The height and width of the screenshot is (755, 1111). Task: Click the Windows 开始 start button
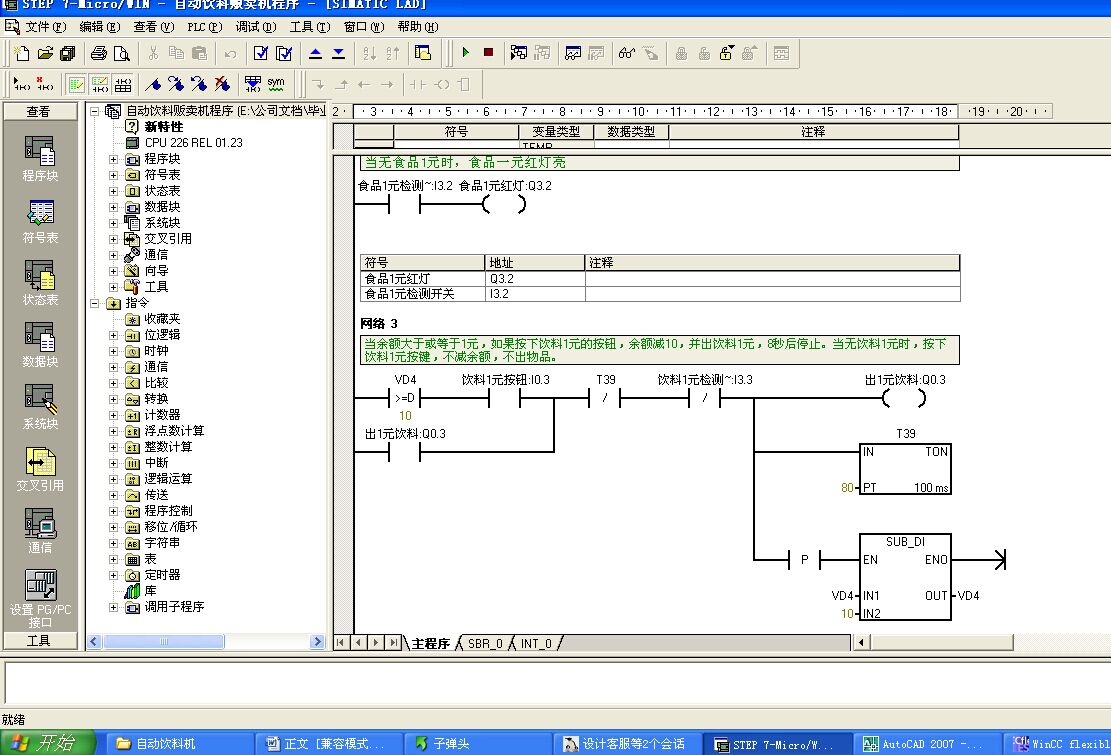(48, 743)
